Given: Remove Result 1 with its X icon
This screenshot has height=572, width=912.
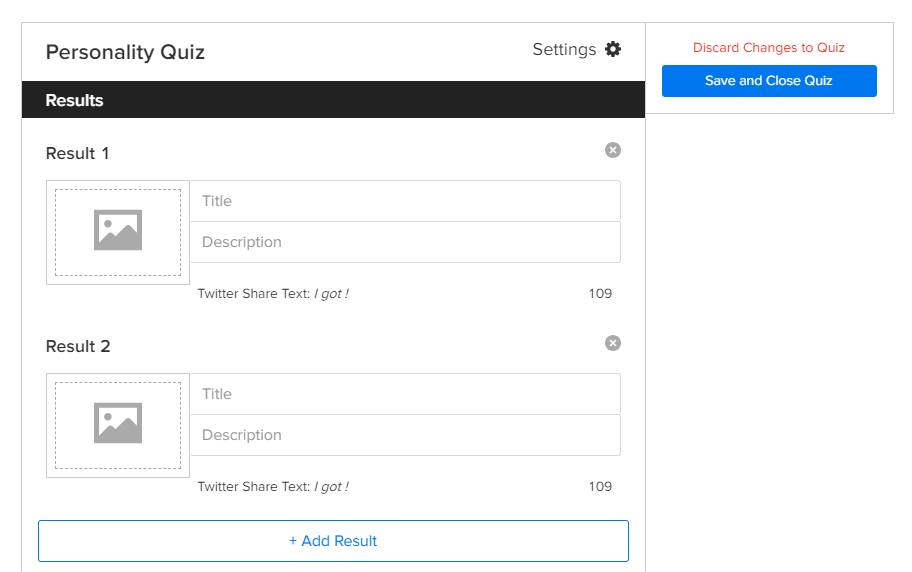Looking at the screenshot, I should click(613, 150).
